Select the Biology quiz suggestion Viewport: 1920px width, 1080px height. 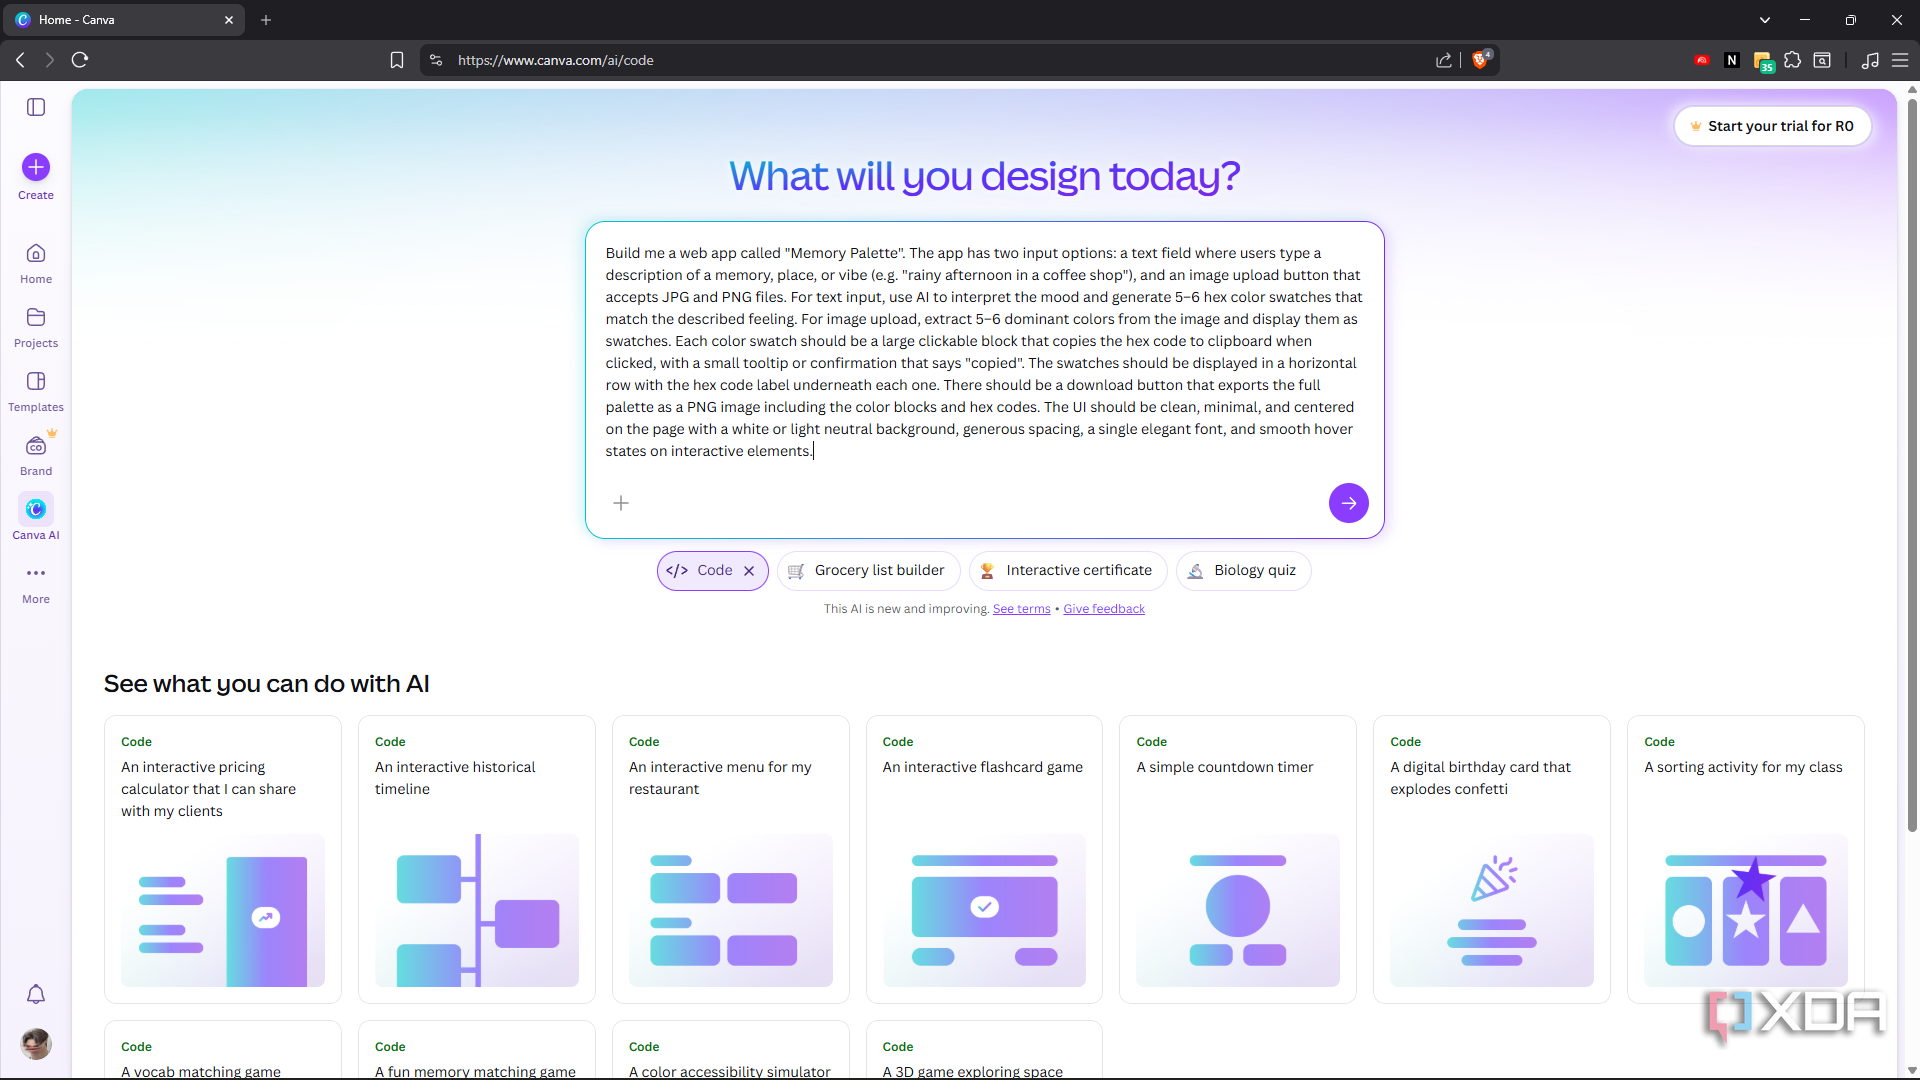[1243, 571]
